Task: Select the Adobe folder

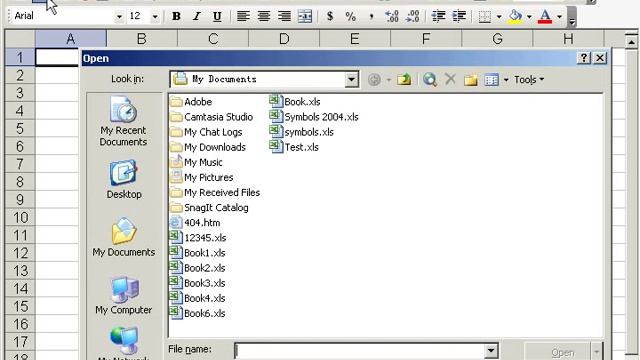Action: click(191, 102)
